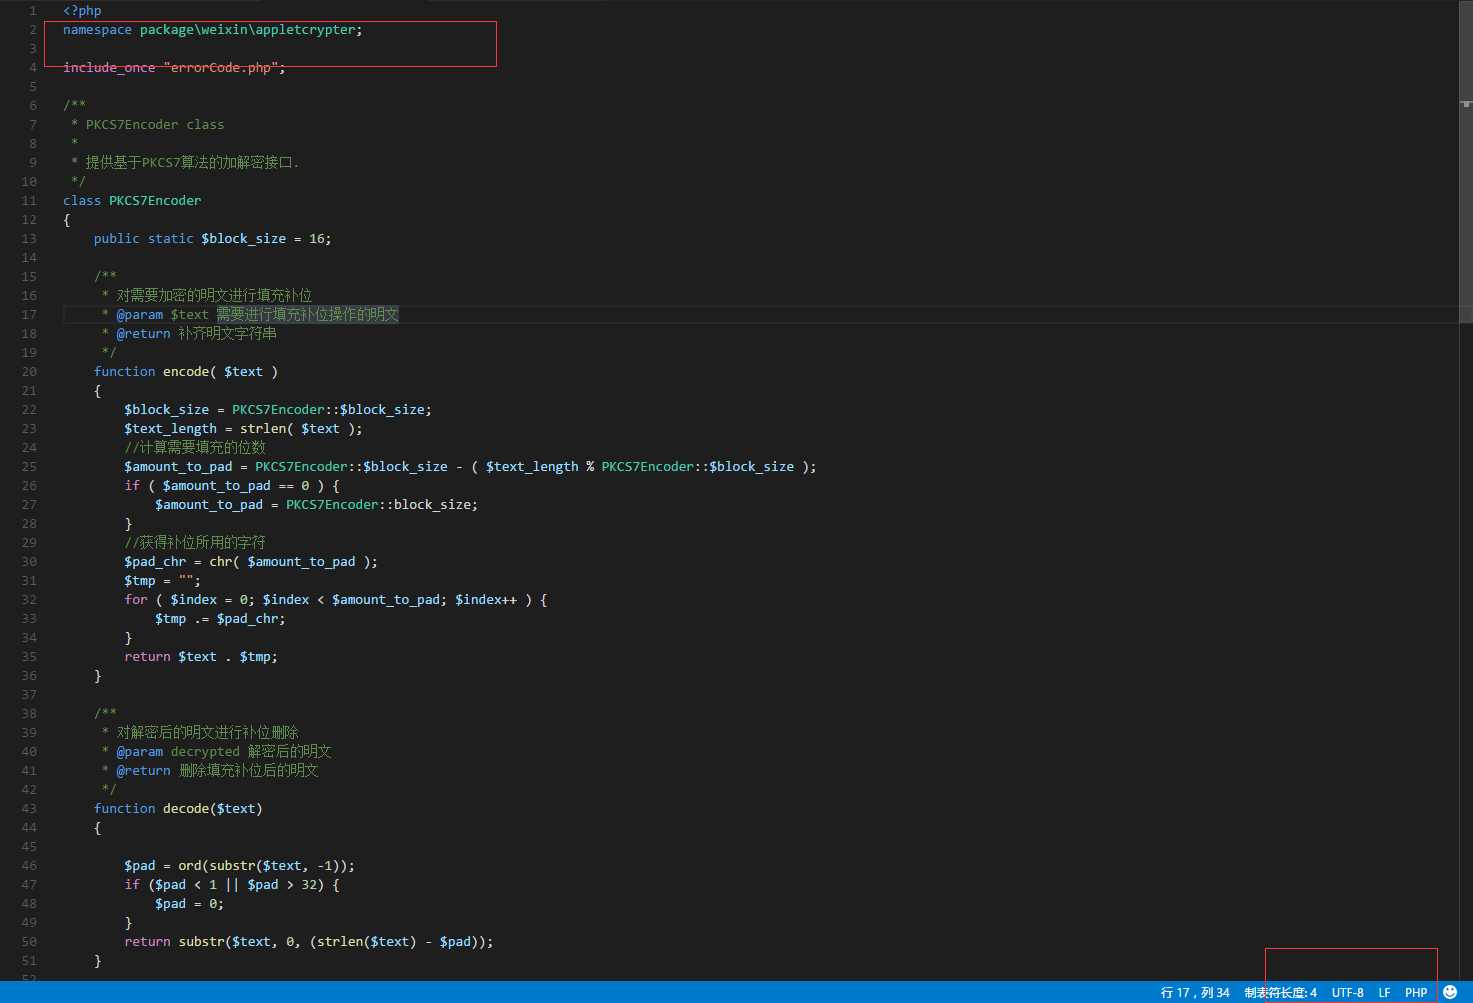Image resolution: width=1473 pixels, height=1003 pixels.
Task: Change indentation via 制表符长度: 4
Action: 1281,993
